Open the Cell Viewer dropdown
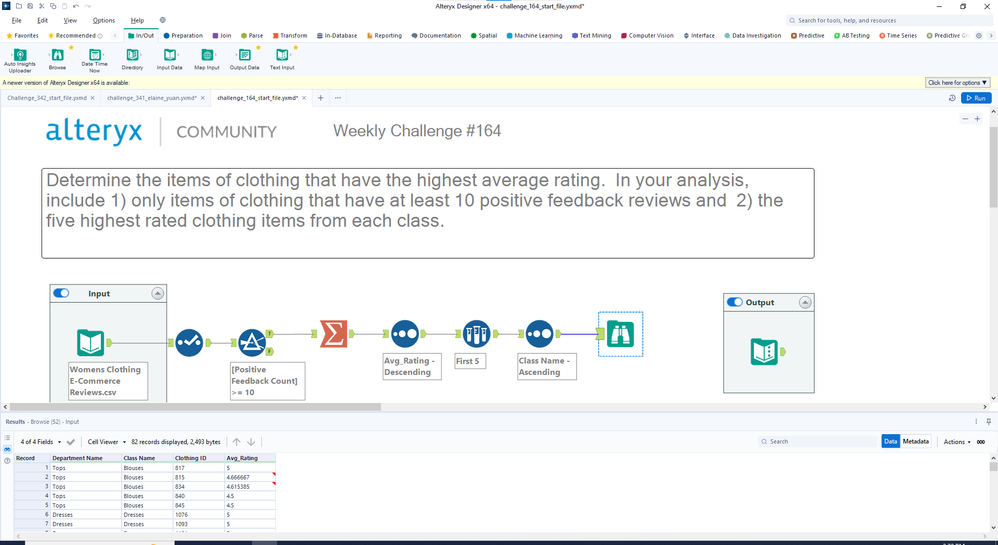This screenshot has width=998, height=545. click(106, 442)
